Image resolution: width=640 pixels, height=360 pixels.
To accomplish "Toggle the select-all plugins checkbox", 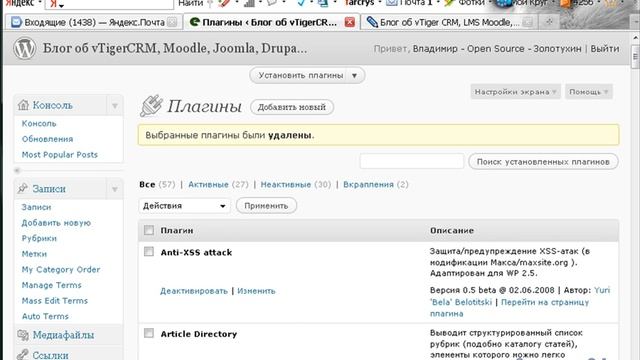I will tap(149, 230).
